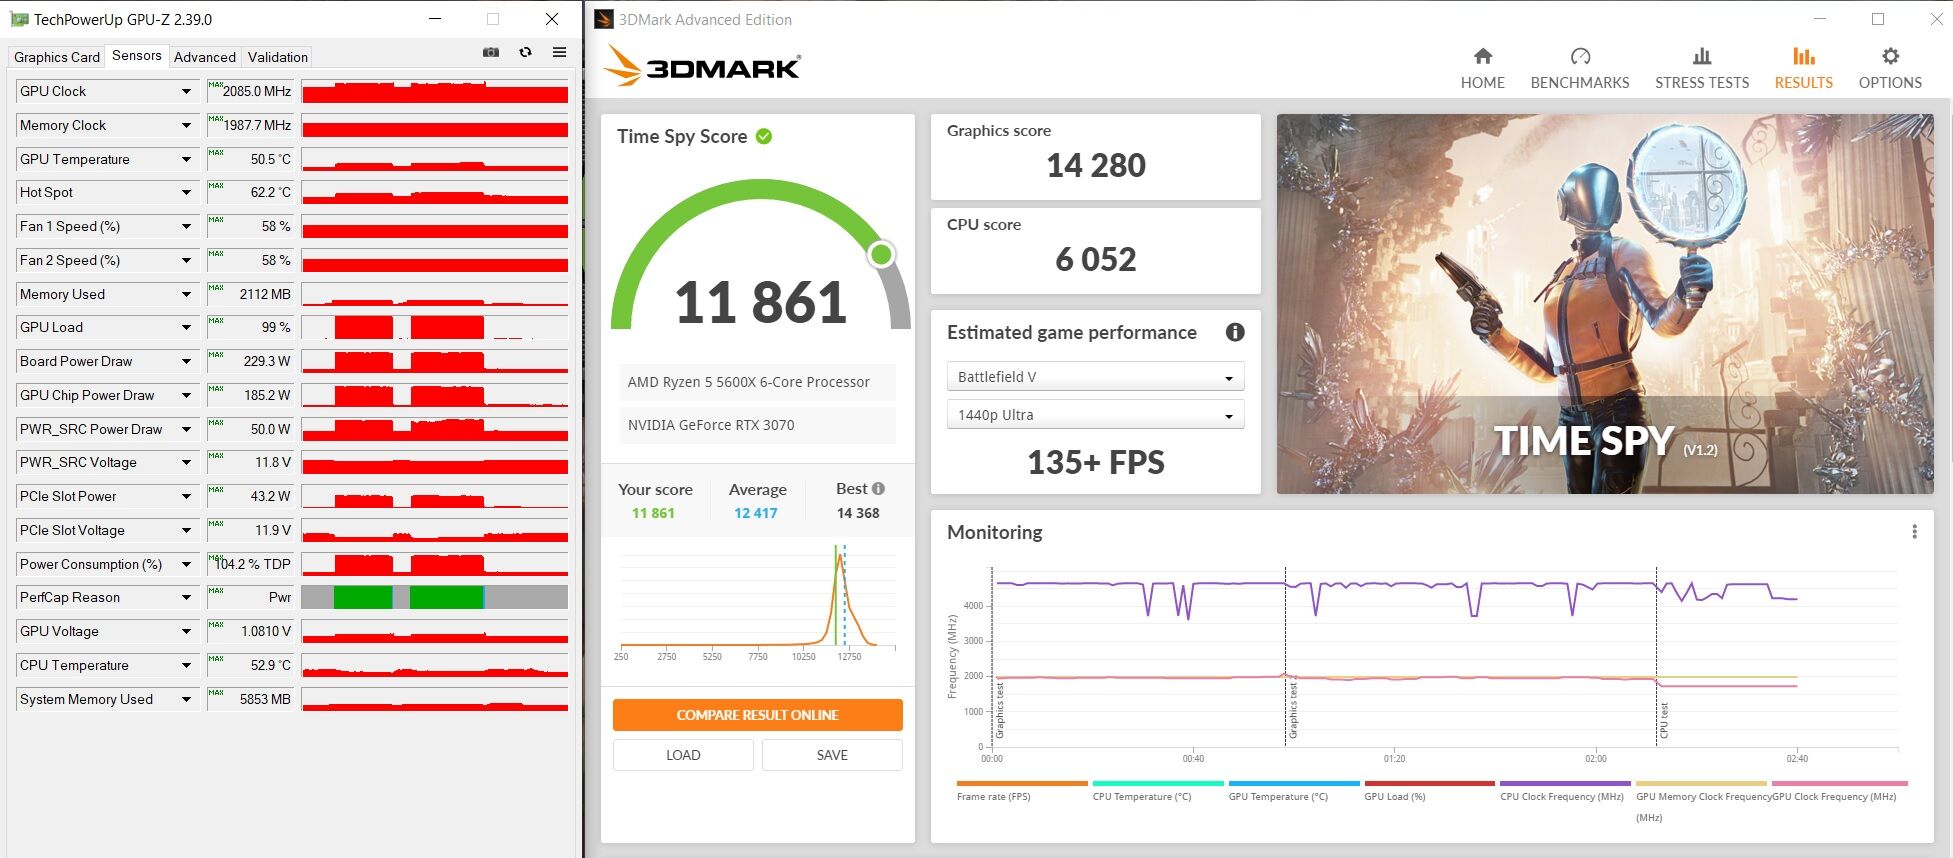Expand the Power Consumption (%) dropdown
The width and height of the screenshot is (1953, 858).
186,565
